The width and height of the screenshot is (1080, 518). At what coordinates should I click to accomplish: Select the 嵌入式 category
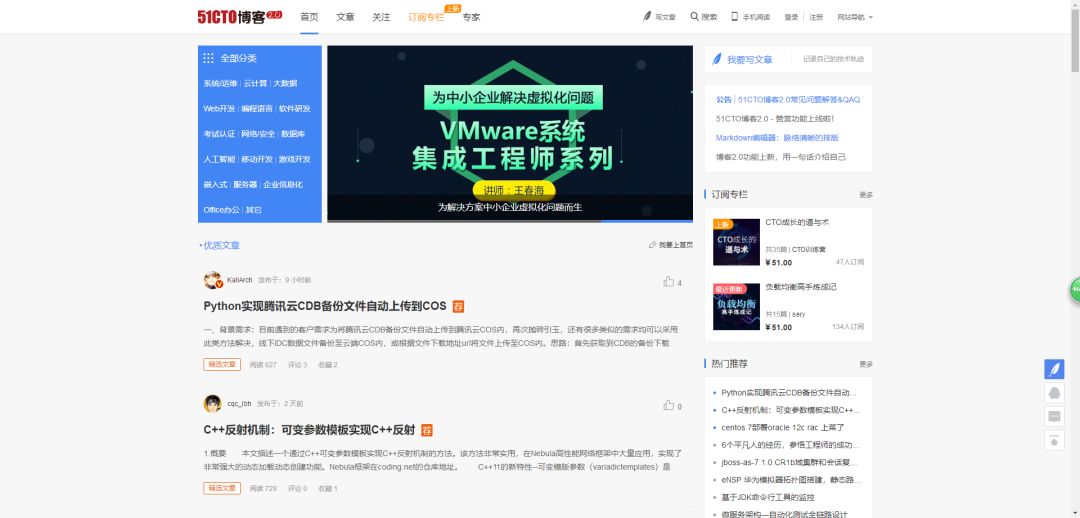pyautogui.click(x=215, y=185)
